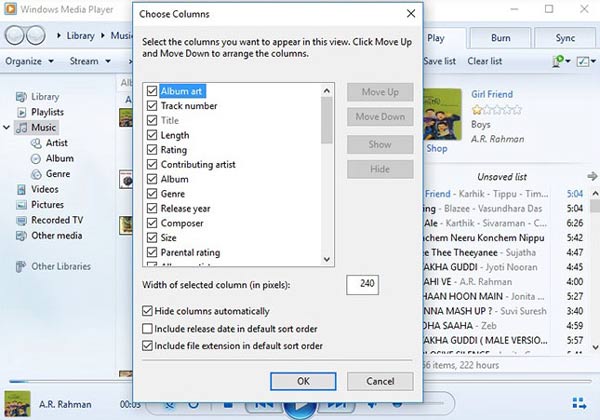Screen dimensions: 600x420
Task: Toggle Contributing artist column checkbox
Action: pyautogui.click(x=152, y=164)
